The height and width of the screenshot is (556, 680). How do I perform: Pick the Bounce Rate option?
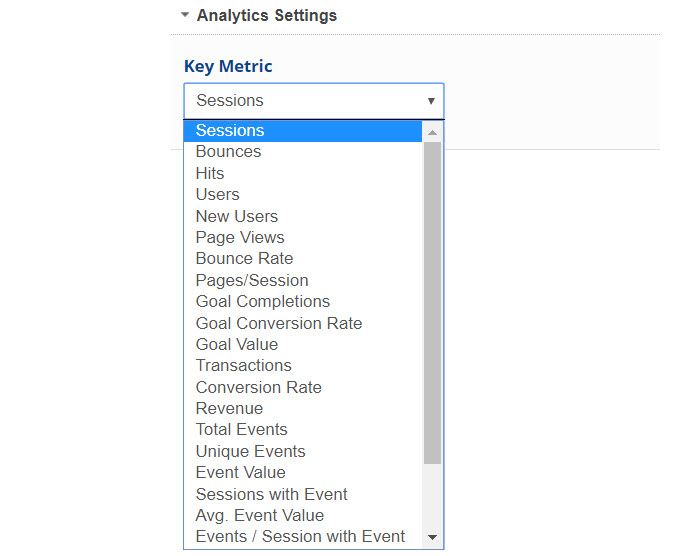(244, 258)
